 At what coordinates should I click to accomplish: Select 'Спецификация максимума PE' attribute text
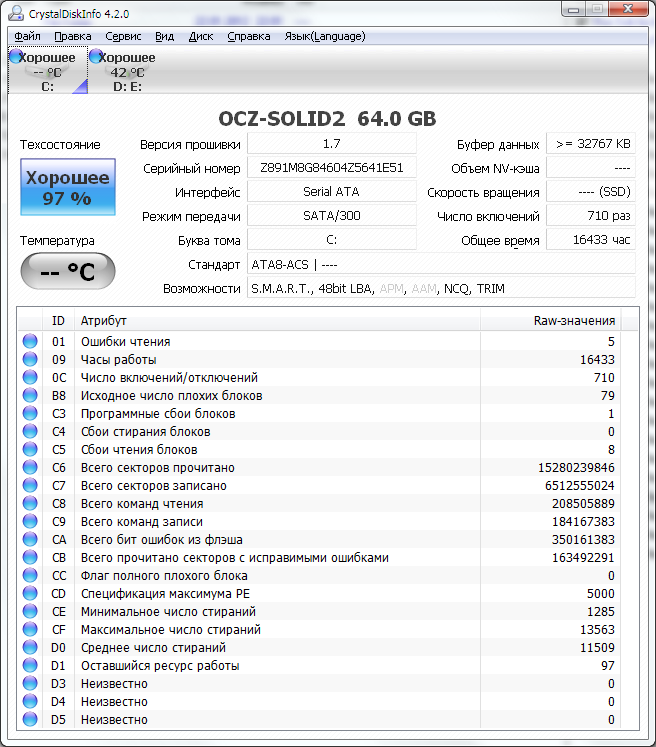[165, 594]
